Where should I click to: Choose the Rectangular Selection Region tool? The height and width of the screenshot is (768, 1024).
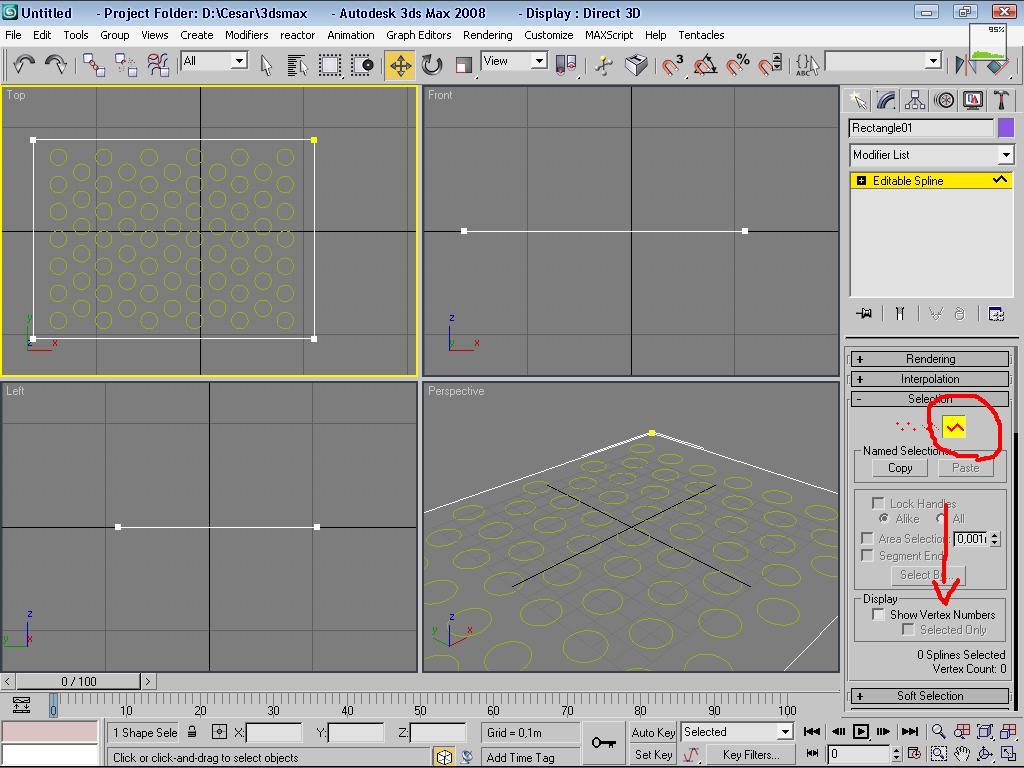330,65
